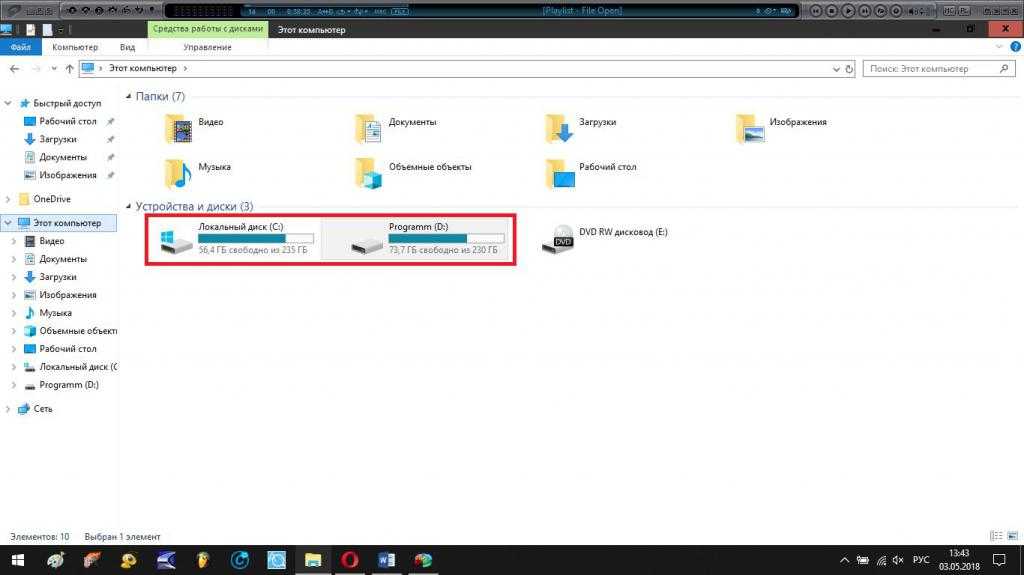The width and height of the screenshot is (1024, 575).
Task: Open the Windows Start menu
Action: point(17,560)
